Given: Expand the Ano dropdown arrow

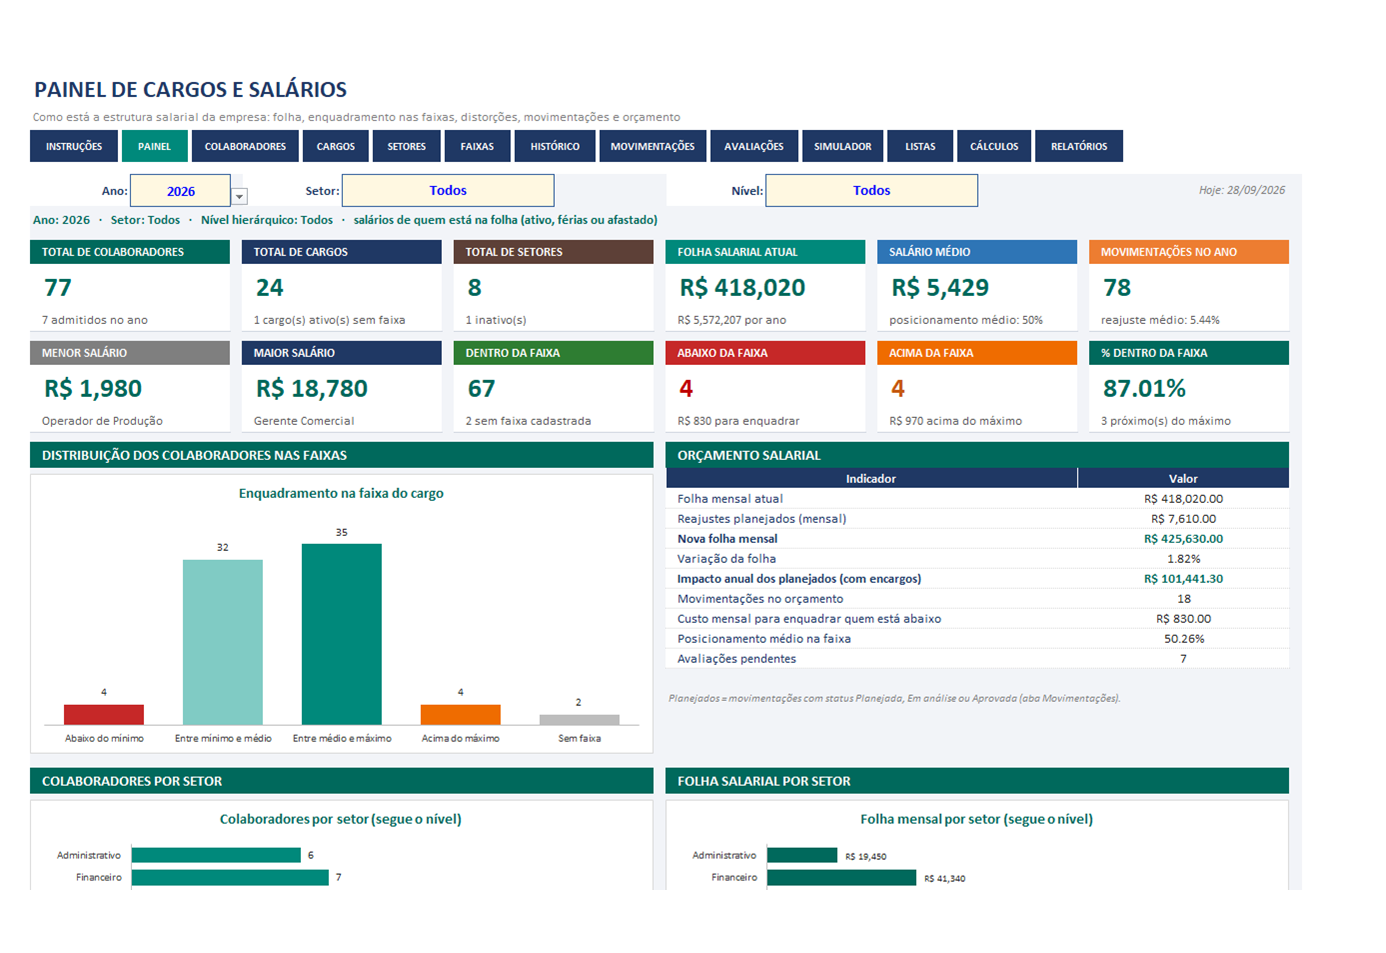Looking at the screenshot, I should coord(239,196).
